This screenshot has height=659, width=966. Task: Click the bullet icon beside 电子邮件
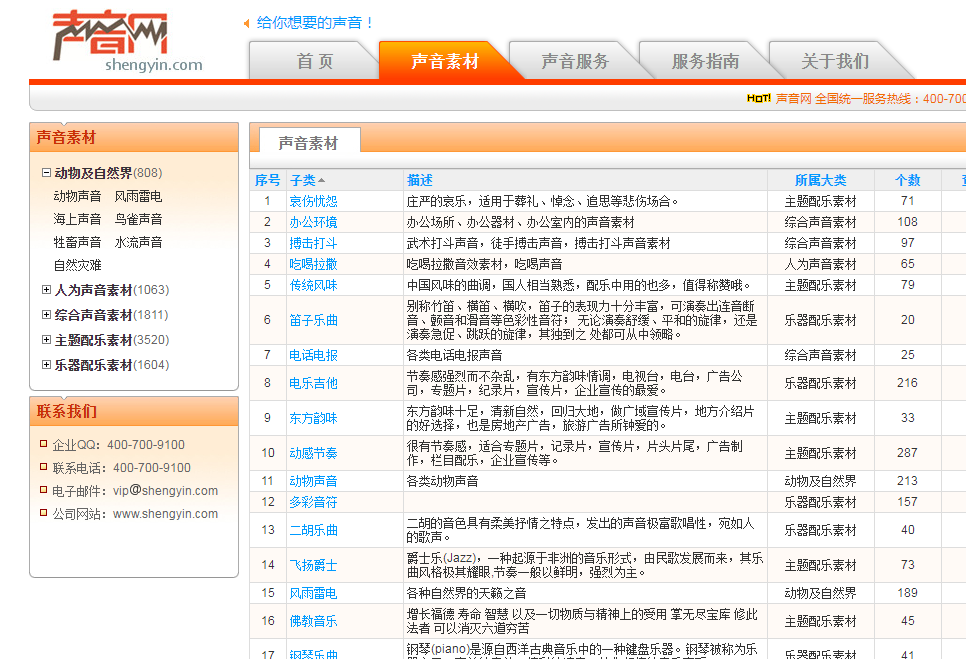[43, 490]
